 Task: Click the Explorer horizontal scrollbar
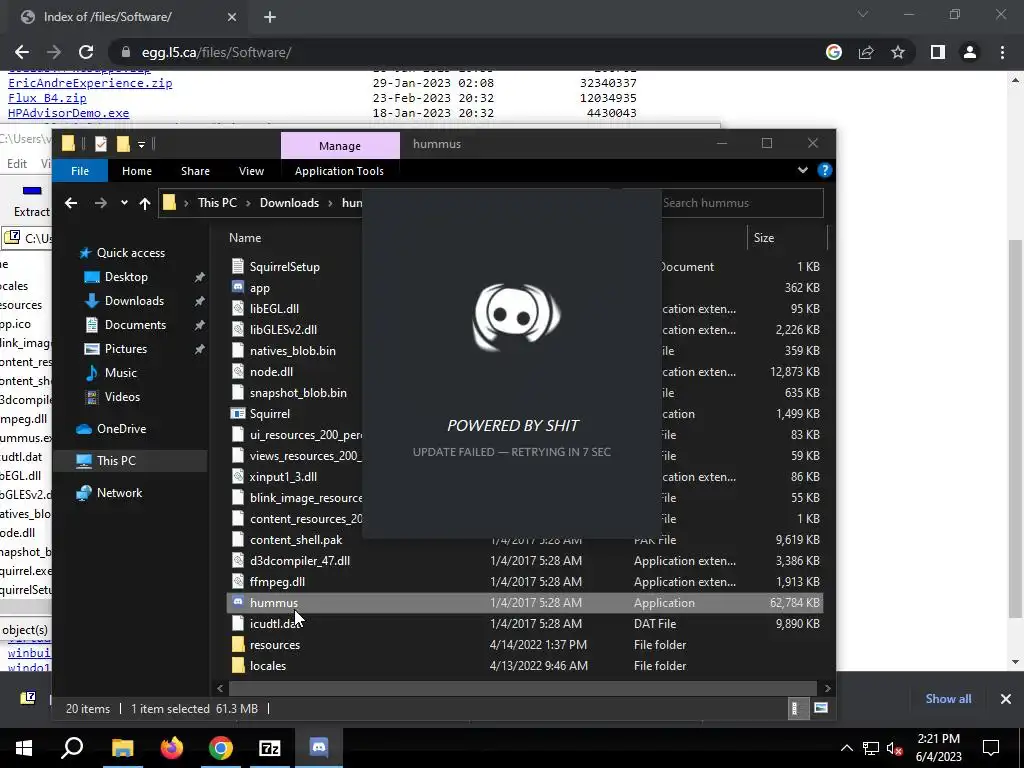[x=522, y=688]
